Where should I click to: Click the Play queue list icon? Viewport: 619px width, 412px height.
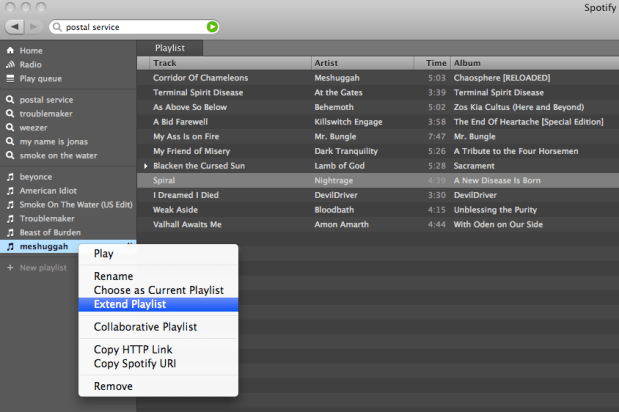pyautogui.click(x=10, y=78)
